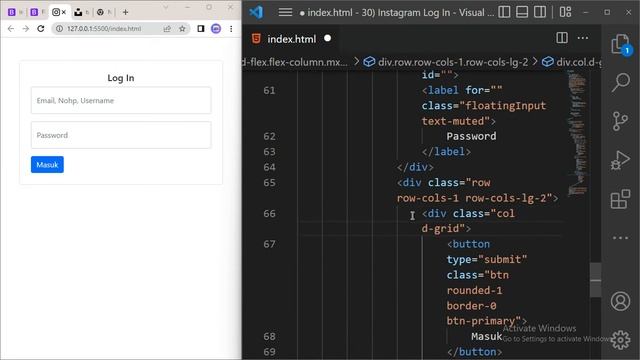Image resolution: width=640 pixels, height=360 pixels.
Task: Open editor More Actions ellipsis
Action: point(583,38)
